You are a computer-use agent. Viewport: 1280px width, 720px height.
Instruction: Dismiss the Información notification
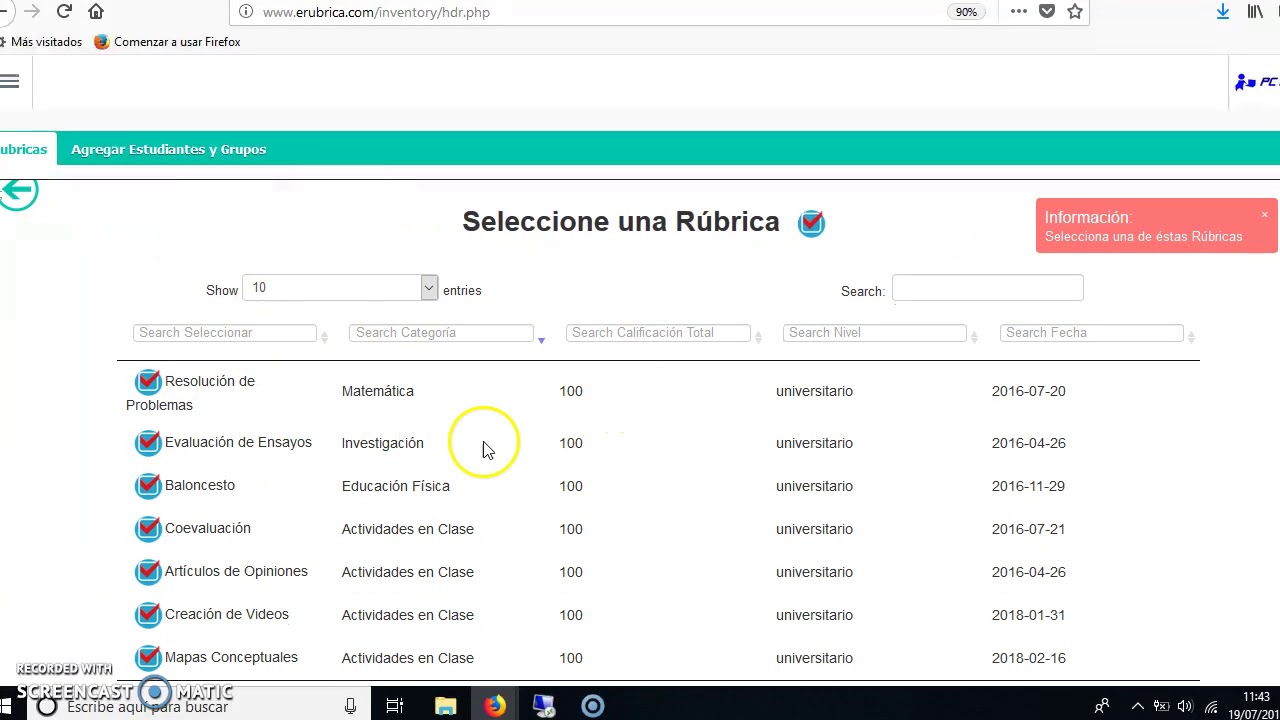coord(1264,215)
